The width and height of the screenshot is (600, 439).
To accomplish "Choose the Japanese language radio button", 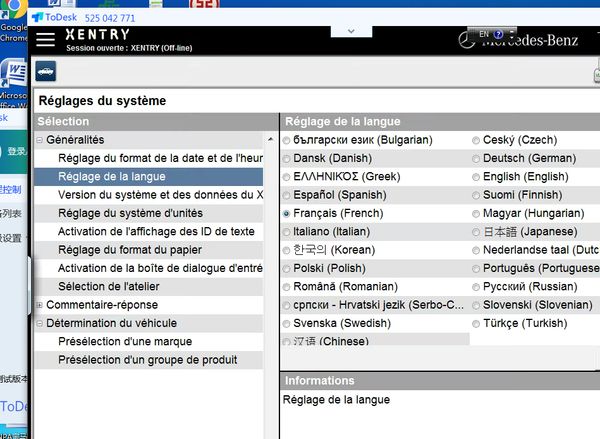I will (x=476, y=232).
